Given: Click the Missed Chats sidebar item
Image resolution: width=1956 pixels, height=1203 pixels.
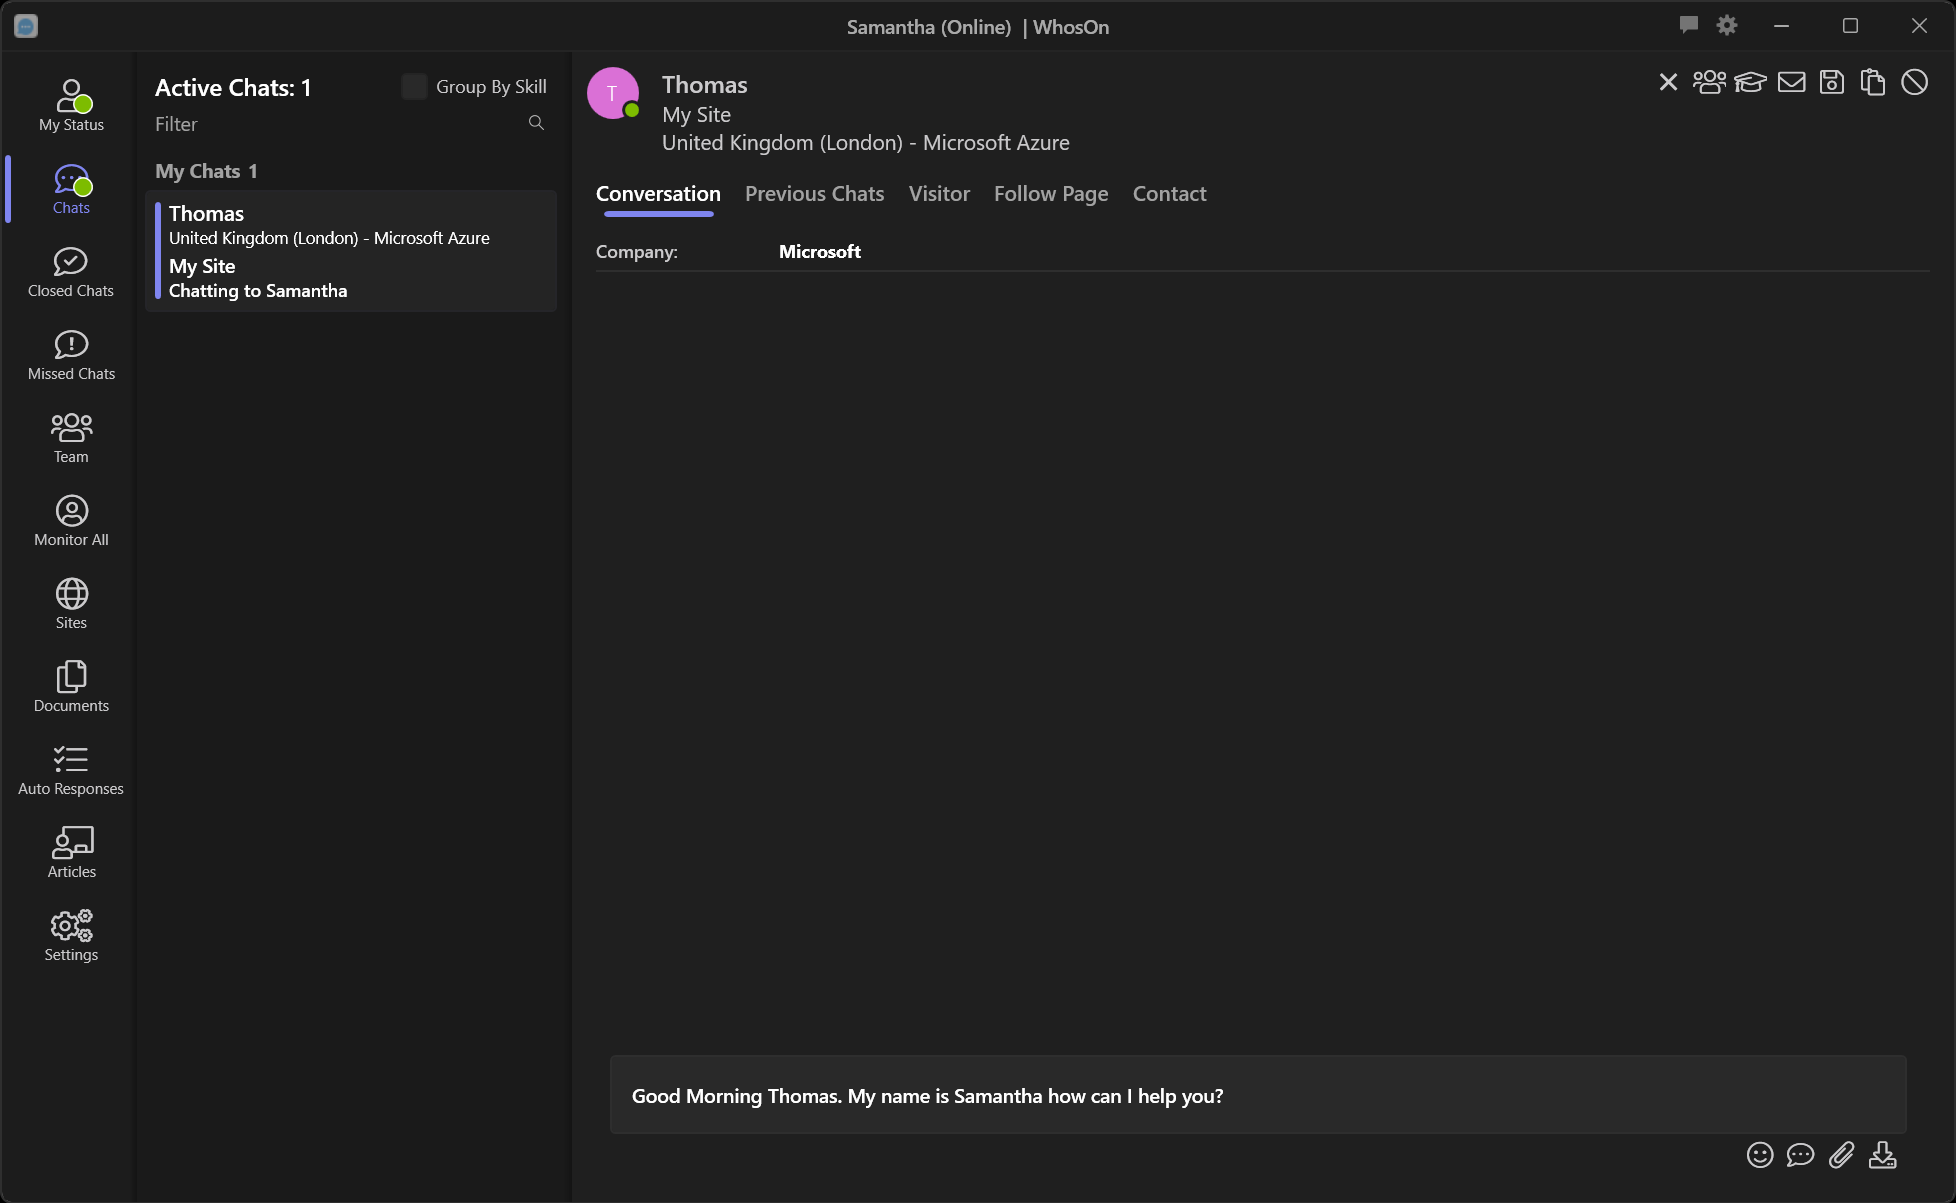Looking at the screenshot, I should pyautogui.click(x=70, y=355).
